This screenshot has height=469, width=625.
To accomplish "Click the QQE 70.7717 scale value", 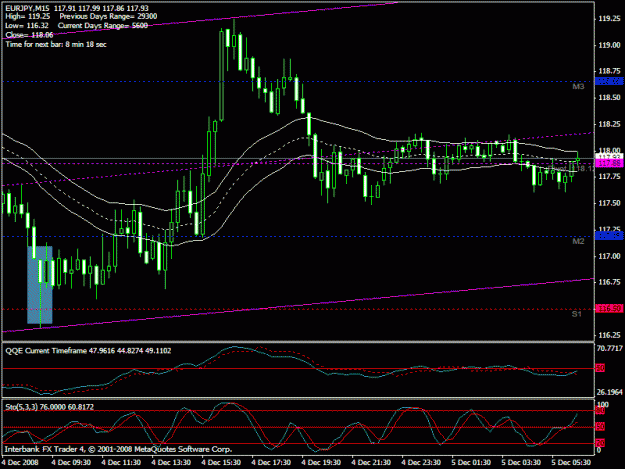I will tap(609, 348).
